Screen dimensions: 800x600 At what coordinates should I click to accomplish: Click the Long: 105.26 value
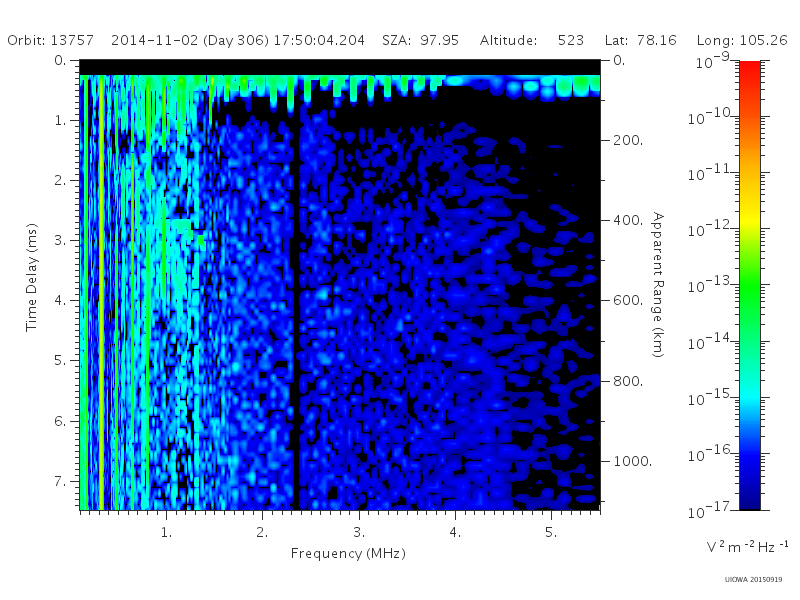(742, 40)
